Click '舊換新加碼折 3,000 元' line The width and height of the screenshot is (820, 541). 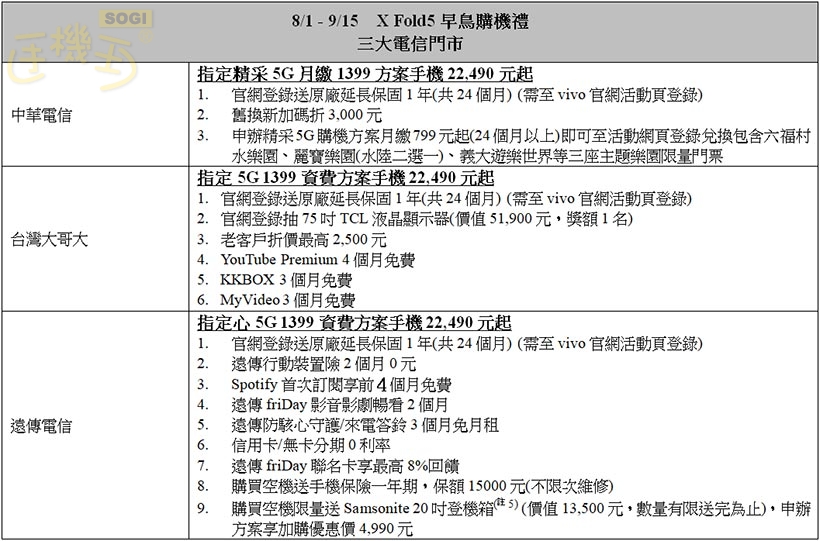pyautogui.click(x=306, y=115)
